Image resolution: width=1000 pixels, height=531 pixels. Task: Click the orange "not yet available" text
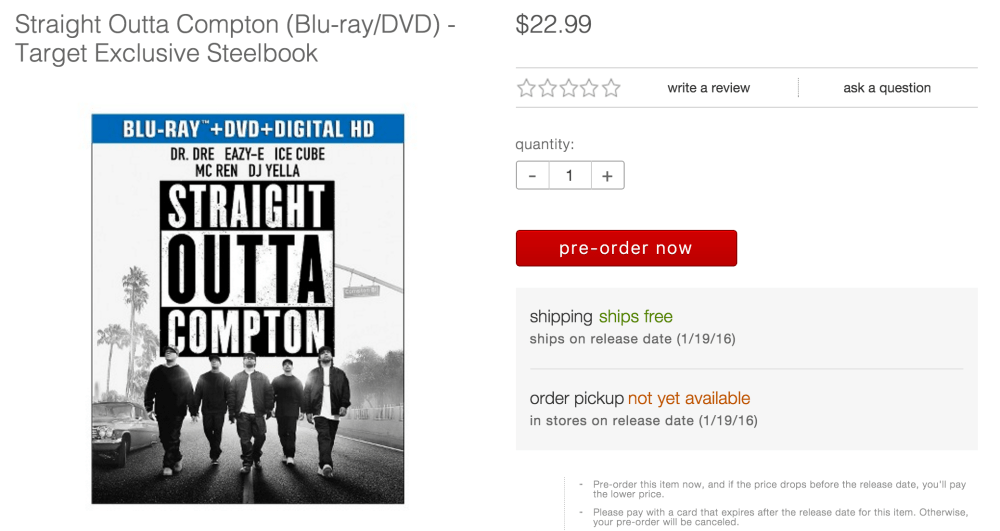click(x=689, y=399)
